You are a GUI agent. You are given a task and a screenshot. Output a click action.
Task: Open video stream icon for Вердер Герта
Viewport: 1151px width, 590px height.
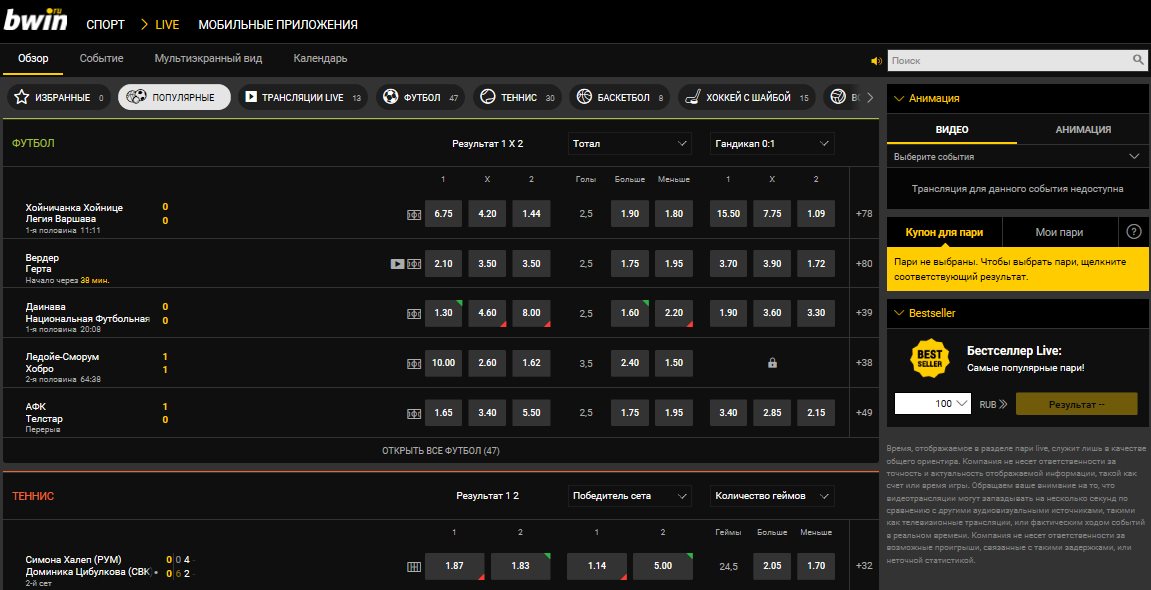point(397,263)
